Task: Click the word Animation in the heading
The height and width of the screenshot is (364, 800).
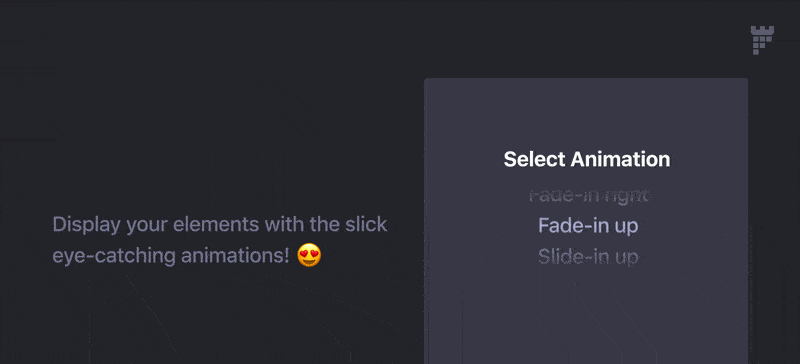Action: 620,159
